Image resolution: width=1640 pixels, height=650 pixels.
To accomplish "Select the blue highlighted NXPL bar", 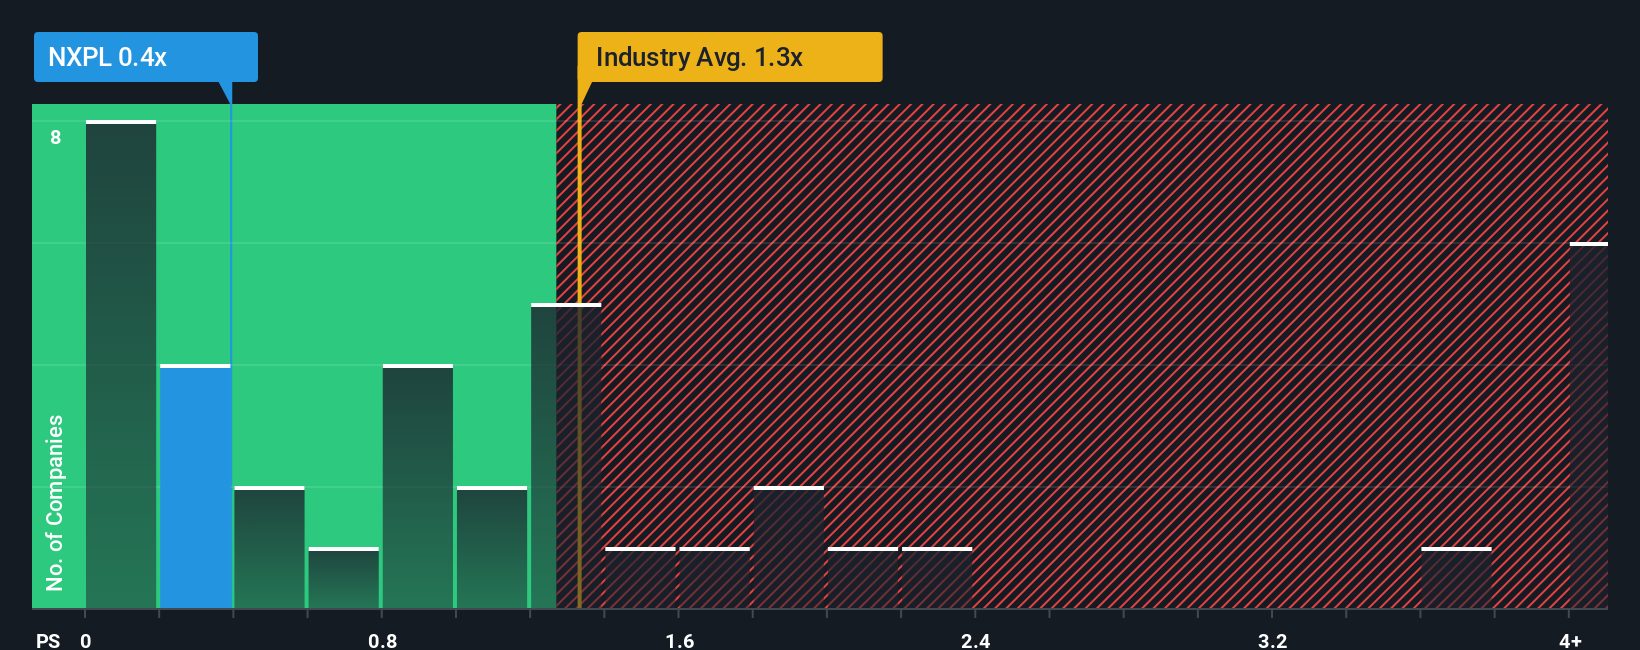I will point(195,487).
